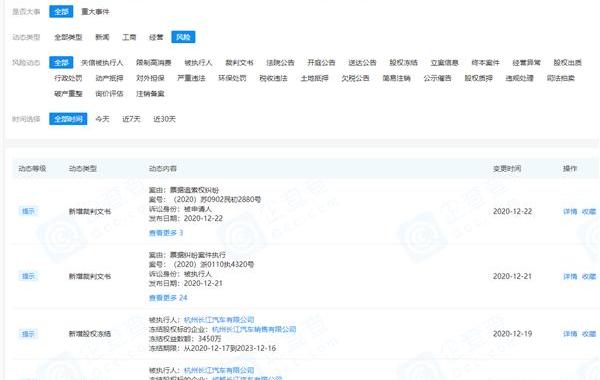
Task: Filter risk by 税收违法
Action: click(x=273, y=78)
